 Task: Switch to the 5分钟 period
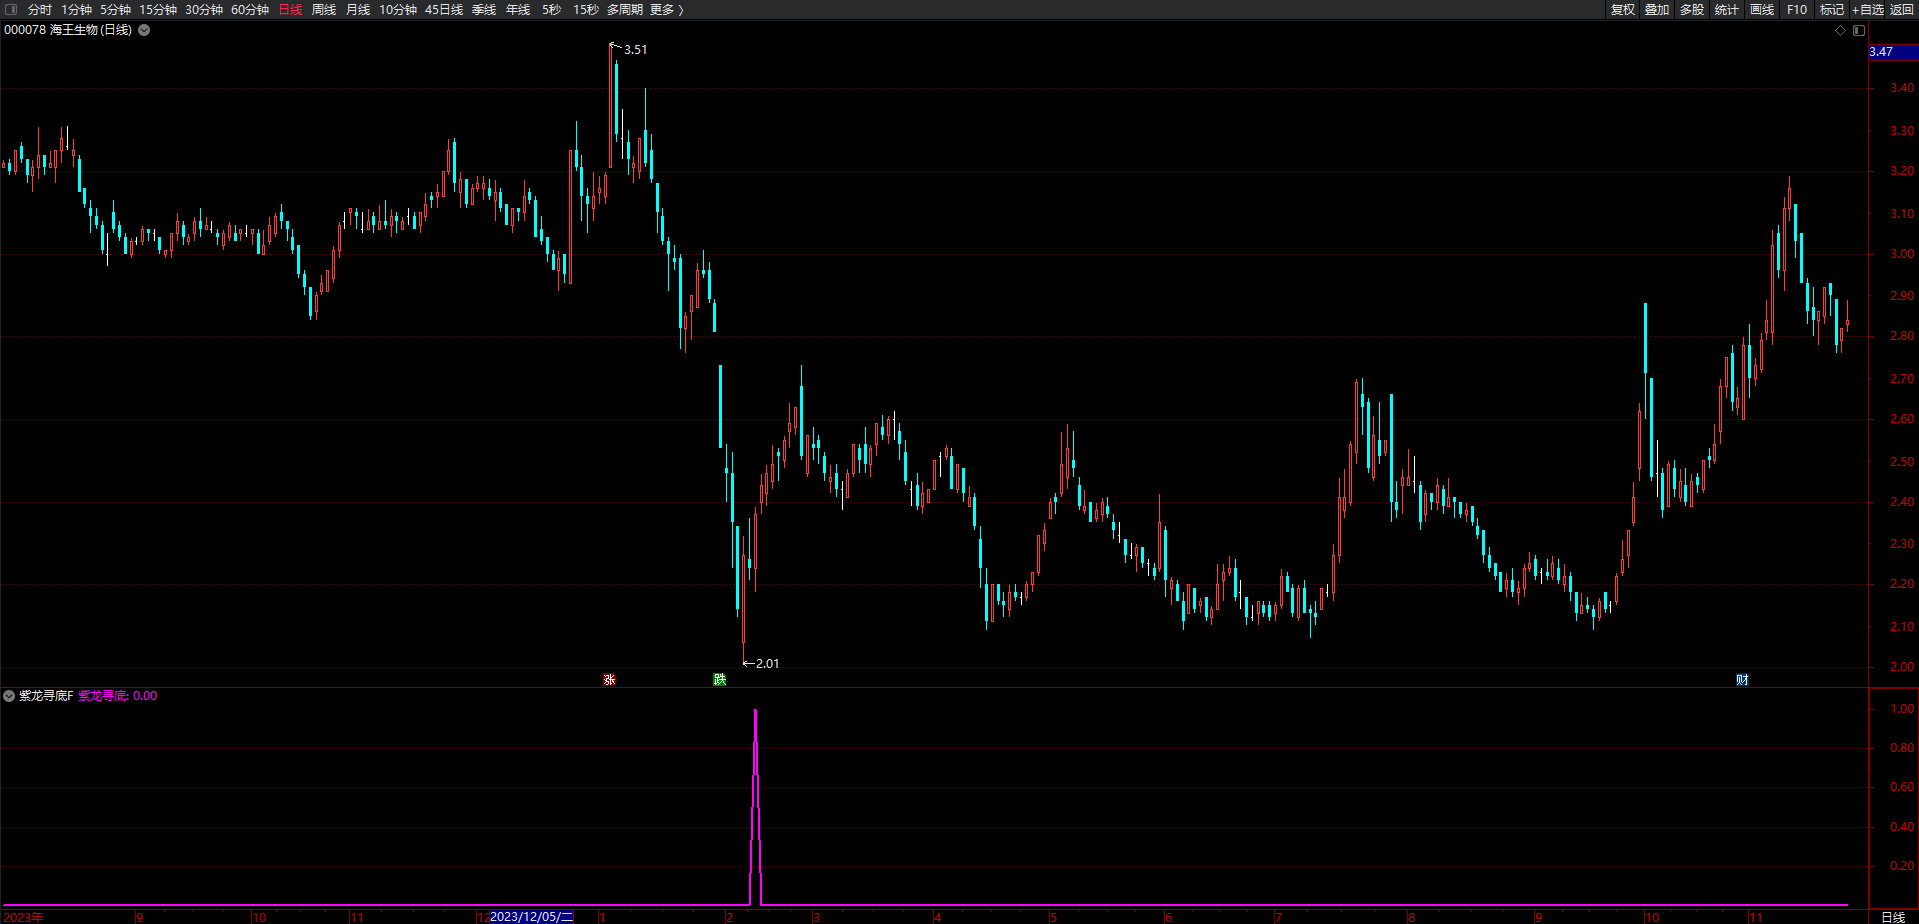pos(115,9)
